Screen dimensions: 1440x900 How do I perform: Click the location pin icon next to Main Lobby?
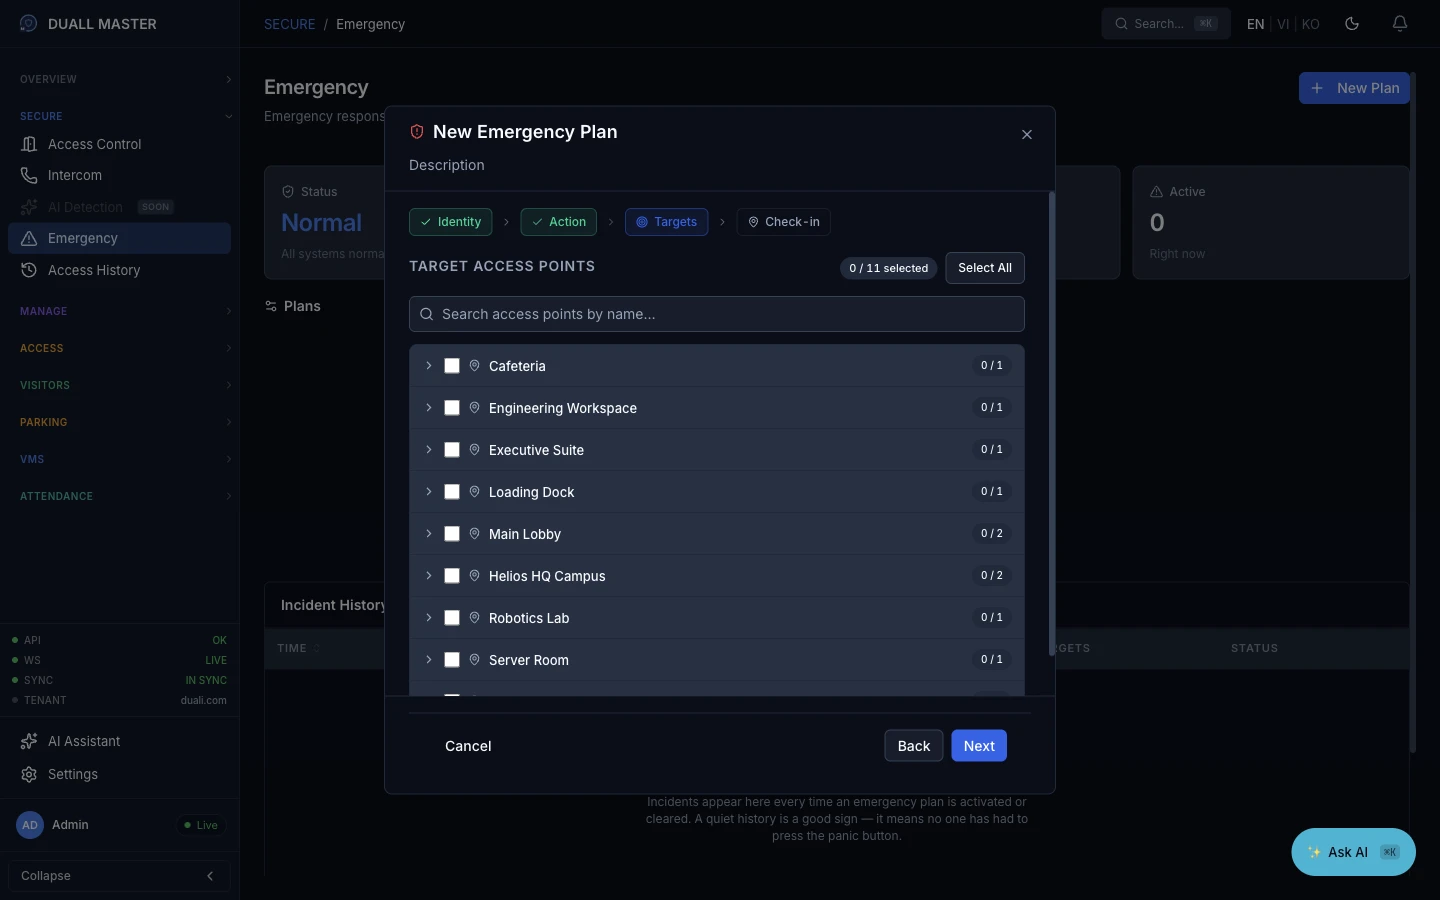coord(475,534)
